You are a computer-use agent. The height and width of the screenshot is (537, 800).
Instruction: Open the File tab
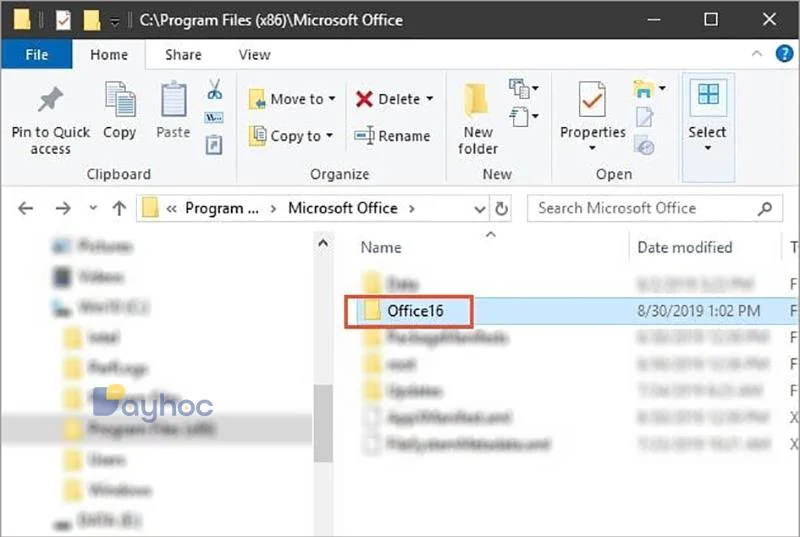(37, 55)
